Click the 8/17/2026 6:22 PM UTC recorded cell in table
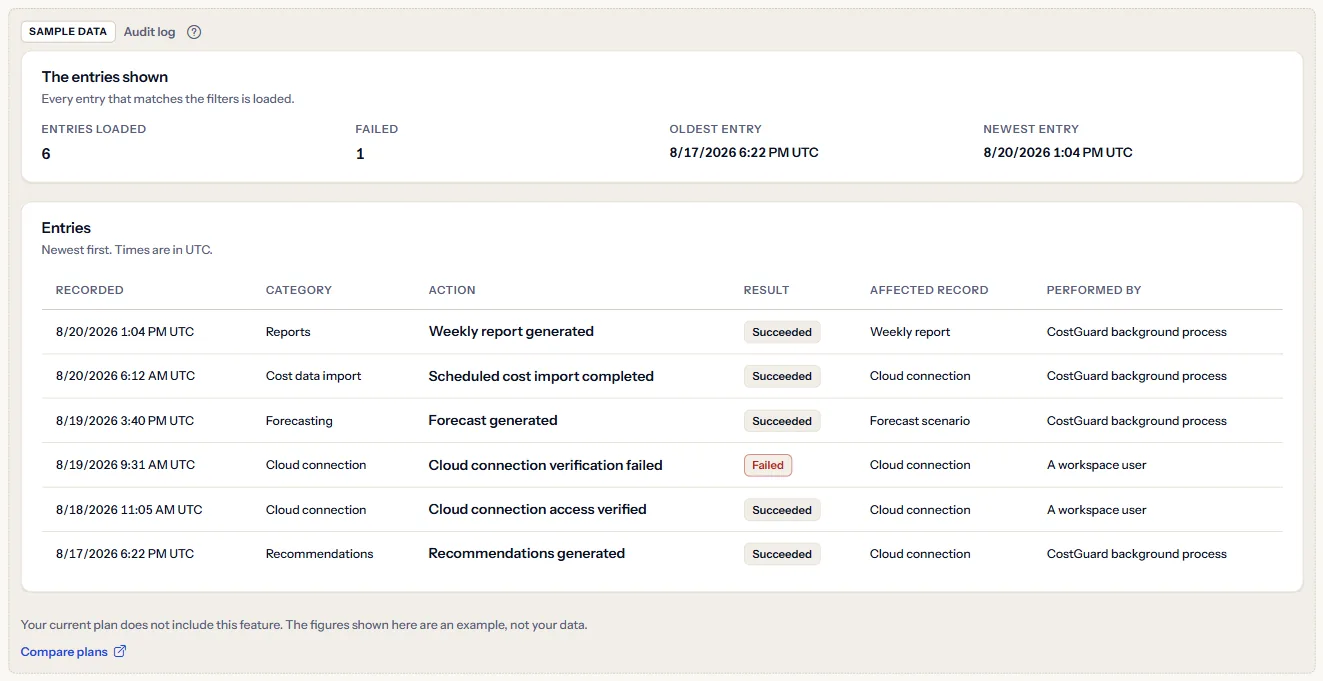Screen dimensions: 1323x681 tap(125, 554)
